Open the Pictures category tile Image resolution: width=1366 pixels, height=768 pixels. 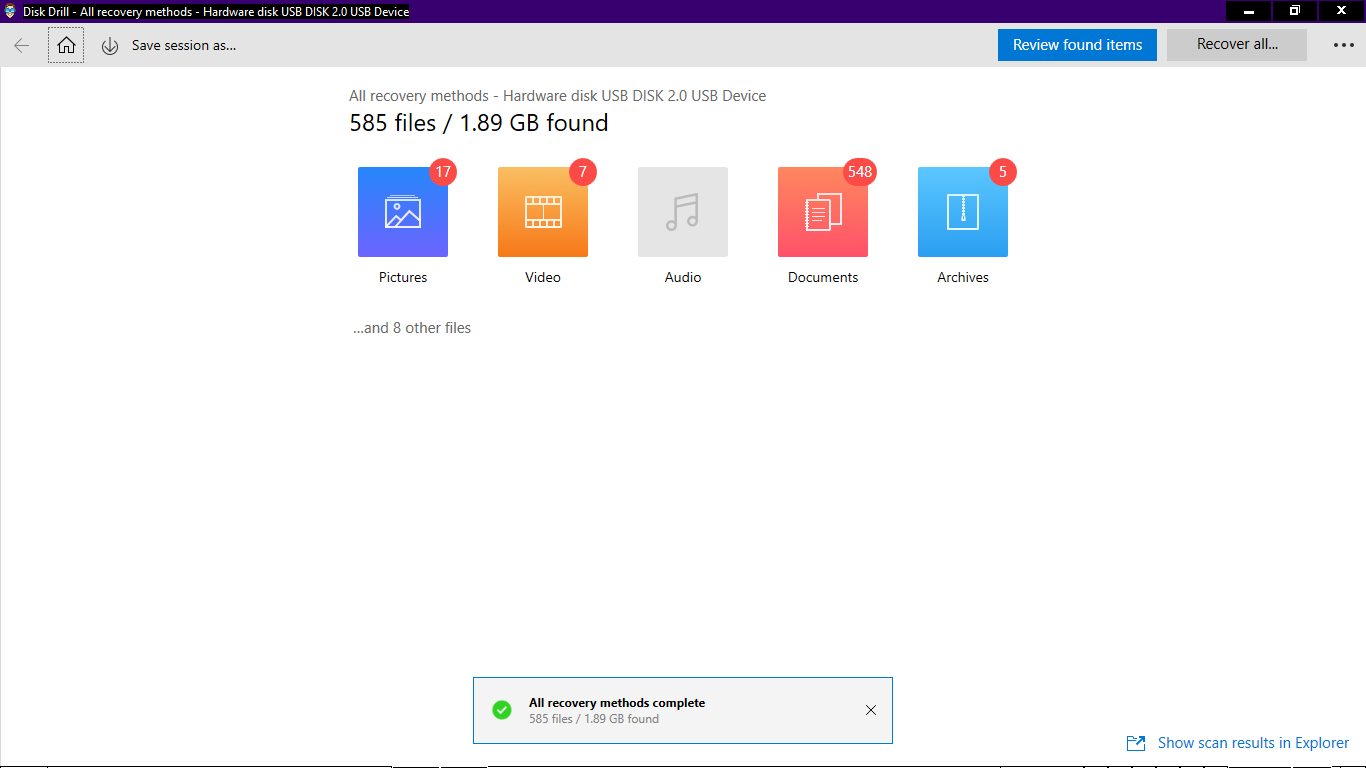[403, 212]
